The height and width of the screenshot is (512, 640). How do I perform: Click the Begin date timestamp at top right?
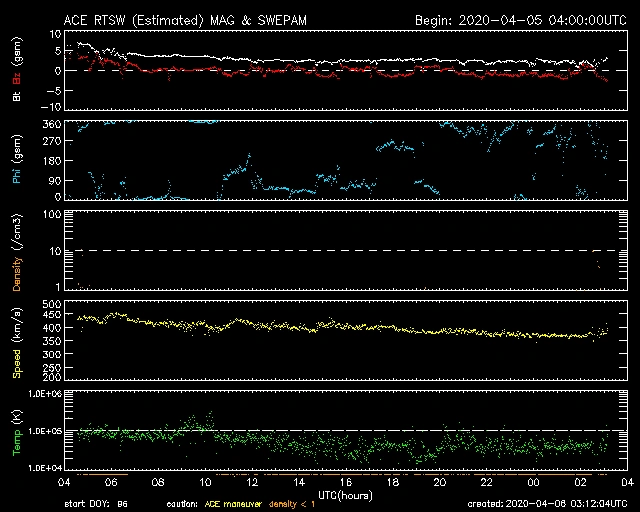[x=519, y=20]
